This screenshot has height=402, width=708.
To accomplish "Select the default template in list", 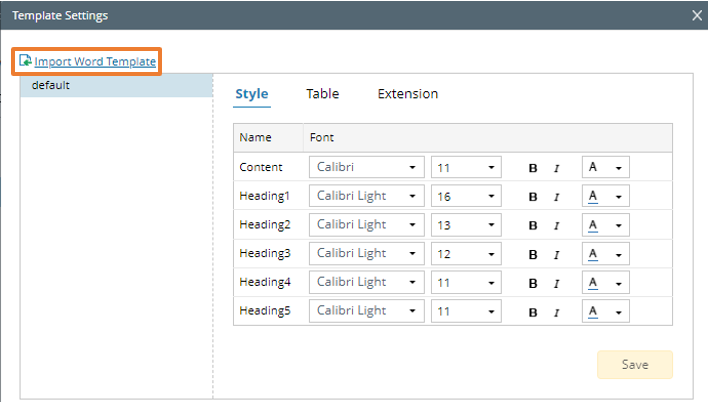I will (116, 86).
